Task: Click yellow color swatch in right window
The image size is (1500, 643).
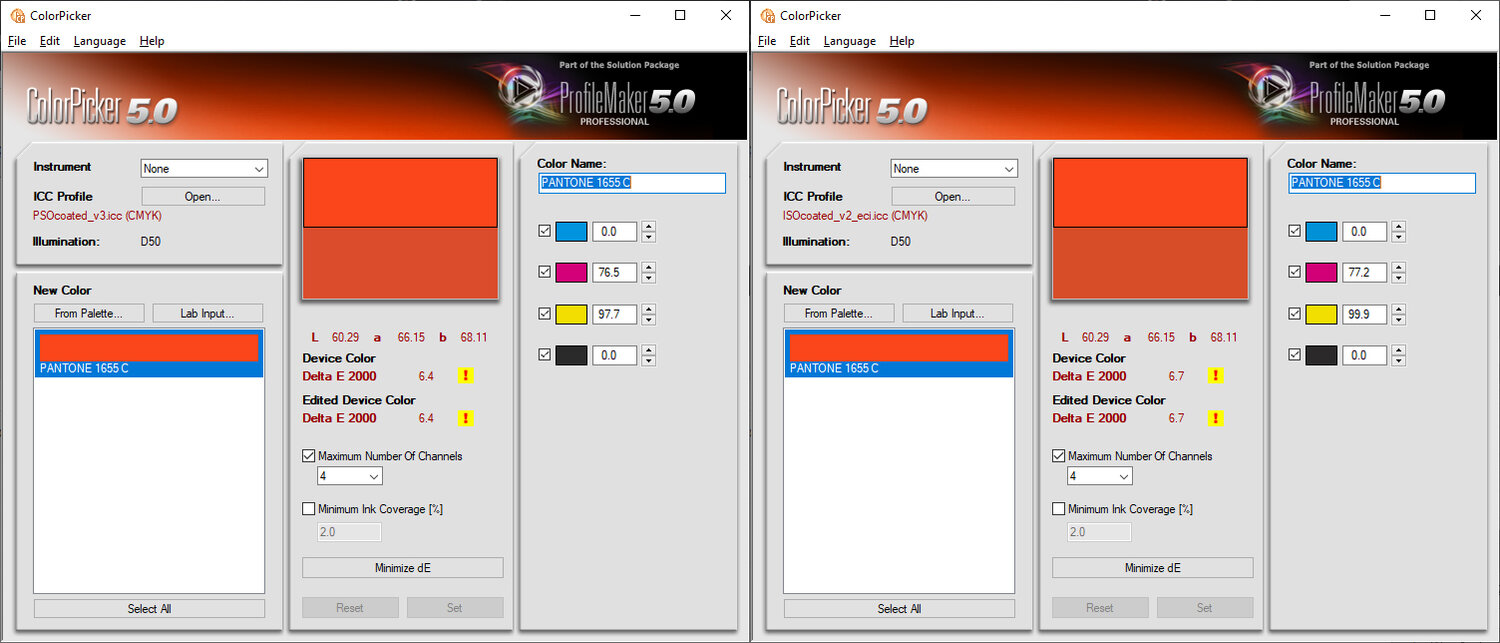Action: 1321,314
